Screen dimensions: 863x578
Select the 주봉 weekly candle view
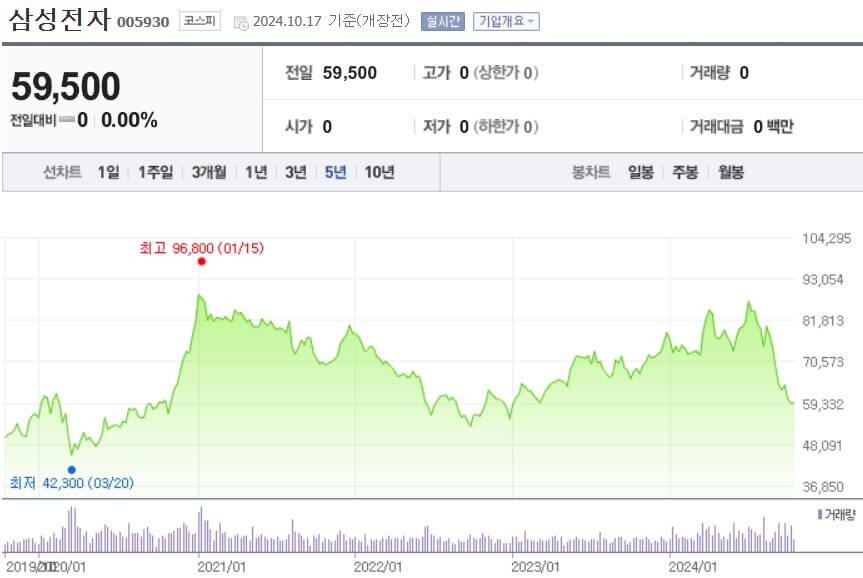[684, 171]
